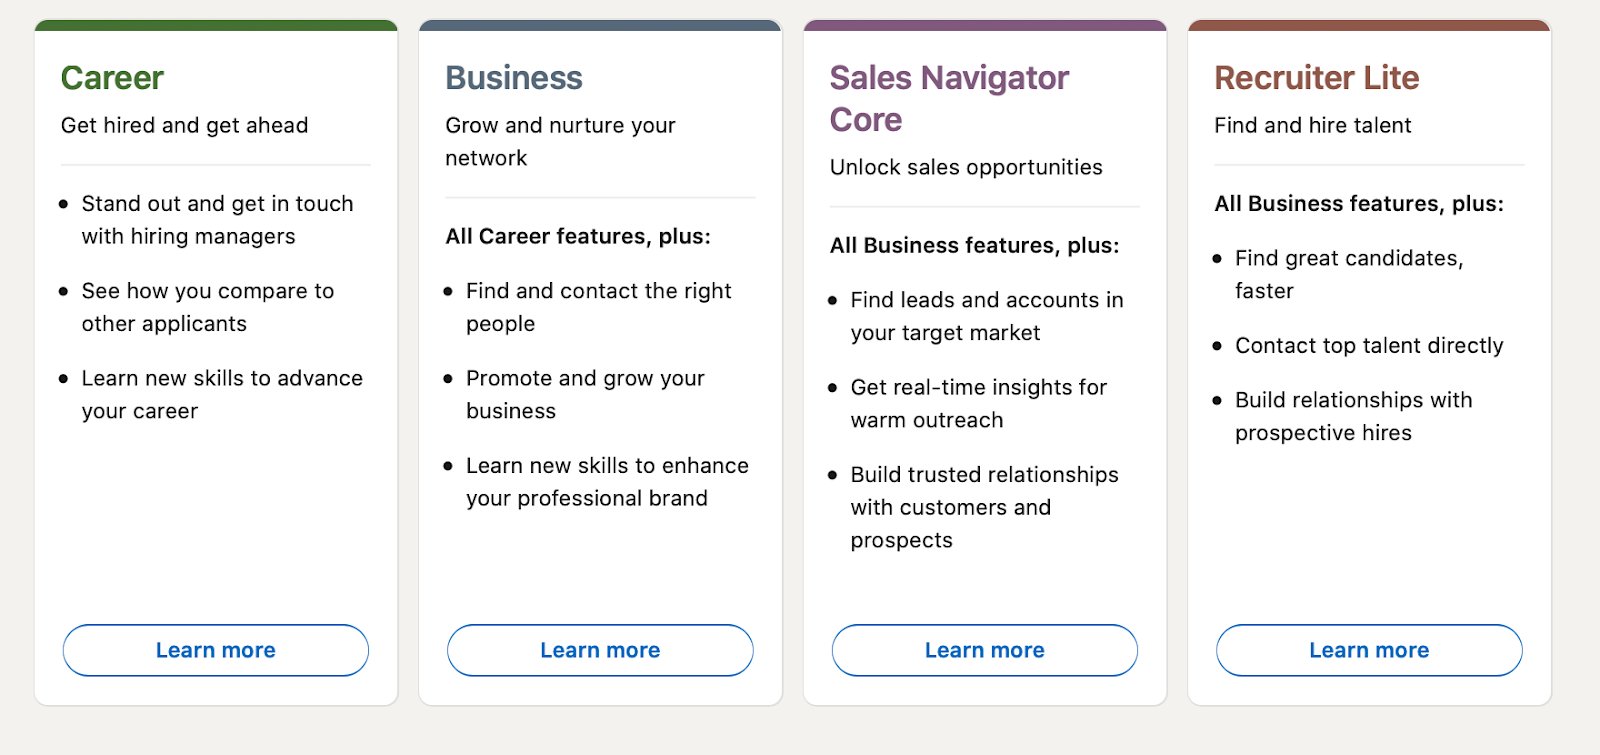Click the Recruiter Lite title
Viewport: 1600px width, 755px height.
(1316, 78)
